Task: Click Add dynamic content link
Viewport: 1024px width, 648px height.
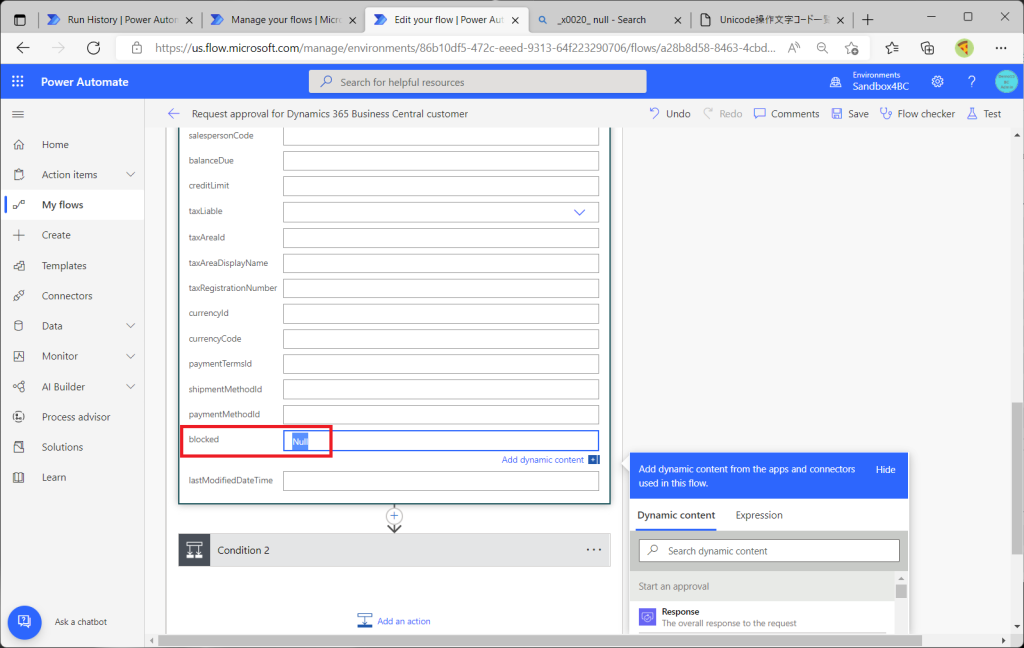Action: click(543, 460)
